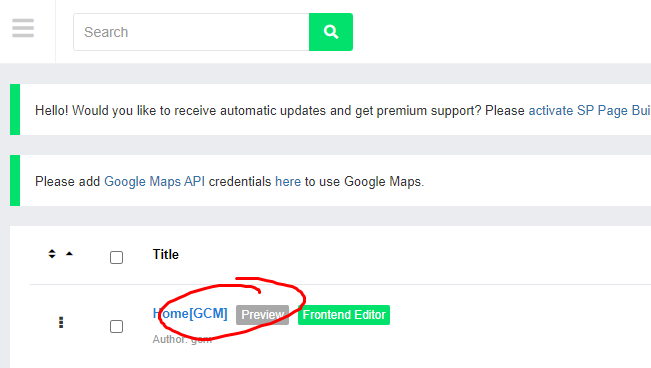Click the 'to use Google Maps' notice text
This screenshot has height=368, width=651.
(365, 182)
